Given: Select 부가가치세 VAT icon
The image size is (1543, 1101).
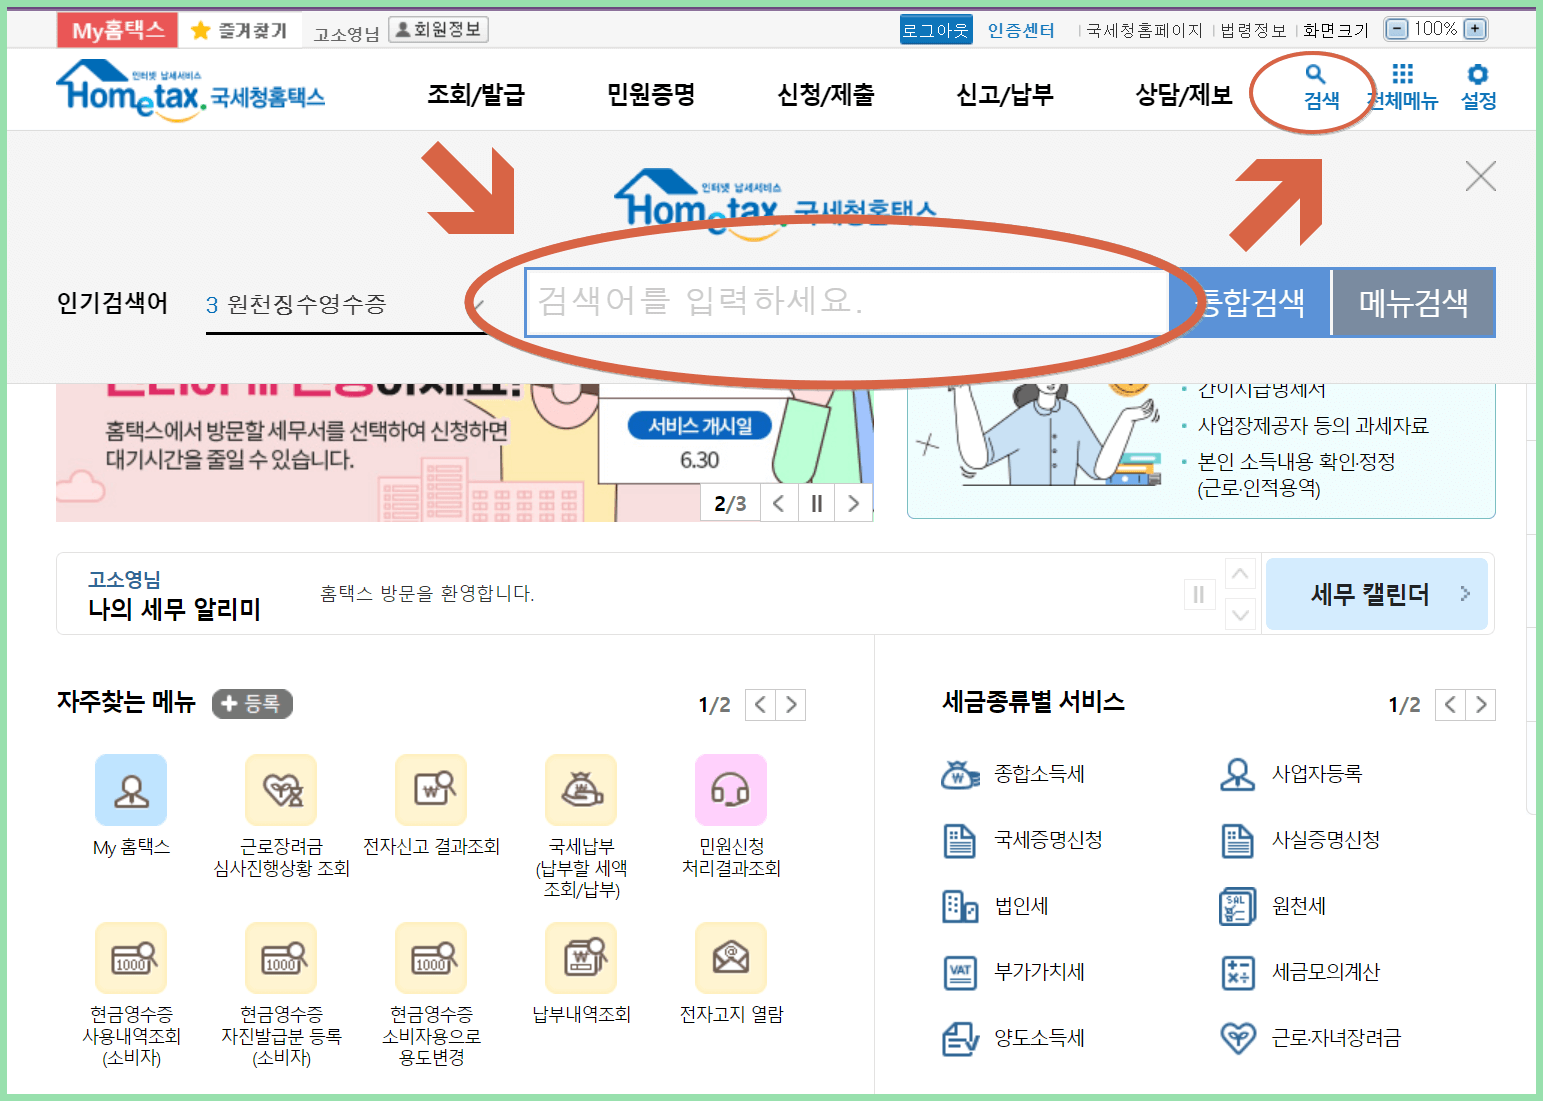Looking at the screenshot, I should 960,972.
